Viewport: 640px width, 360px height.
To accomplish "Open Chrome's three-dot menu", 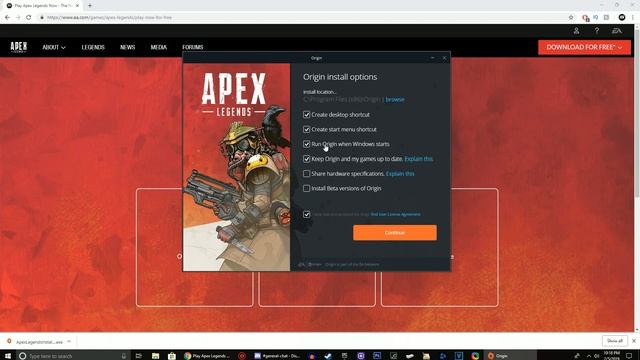I will click(x=633, y=17).
